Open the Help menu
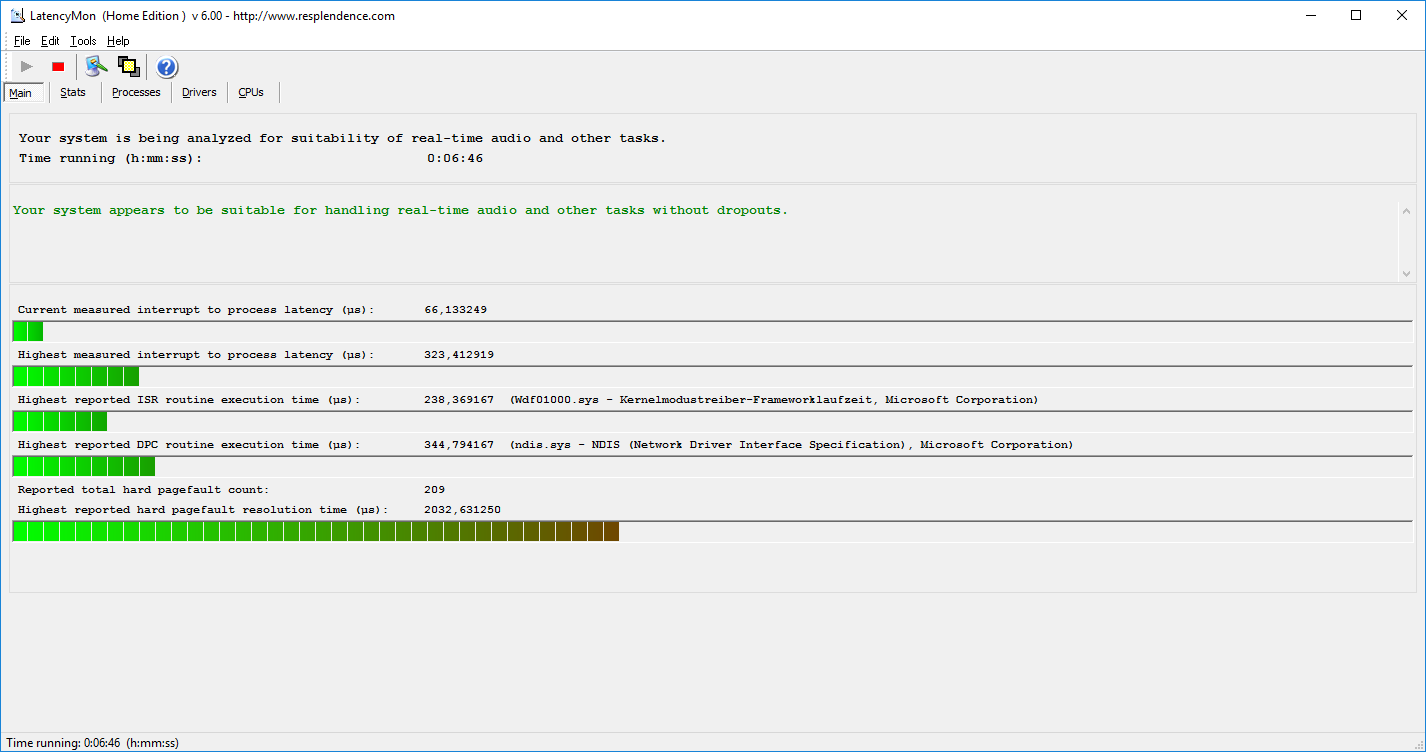The image size is (1426, 752). coord(118,41)
